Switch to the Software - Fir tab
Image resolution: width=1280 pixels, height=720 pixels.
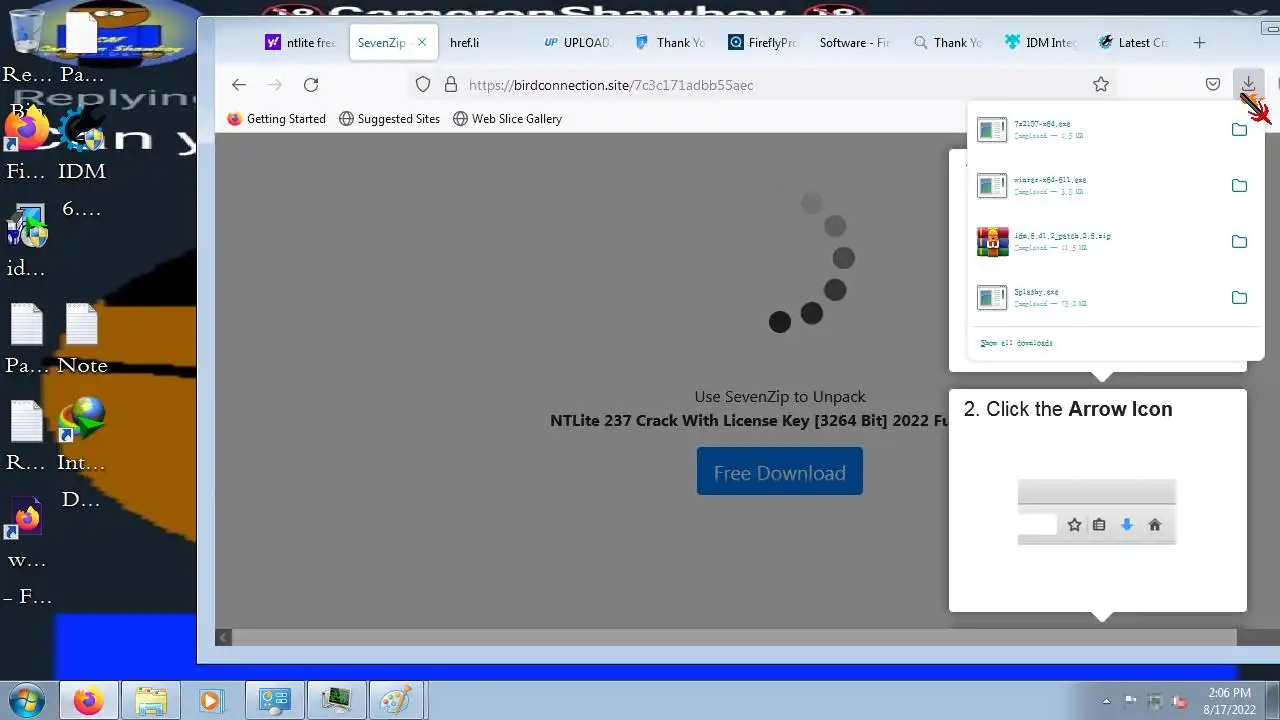(x=854, y=43)
